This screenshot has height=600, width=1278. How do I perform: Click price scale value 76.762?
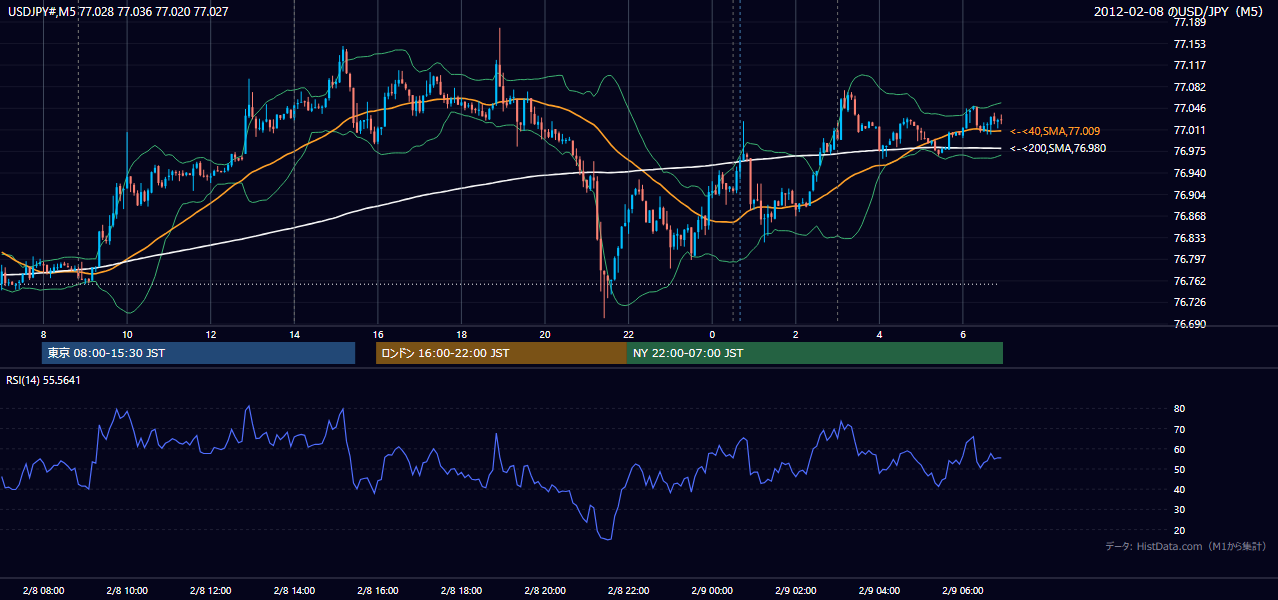[x=1190, y=281]
